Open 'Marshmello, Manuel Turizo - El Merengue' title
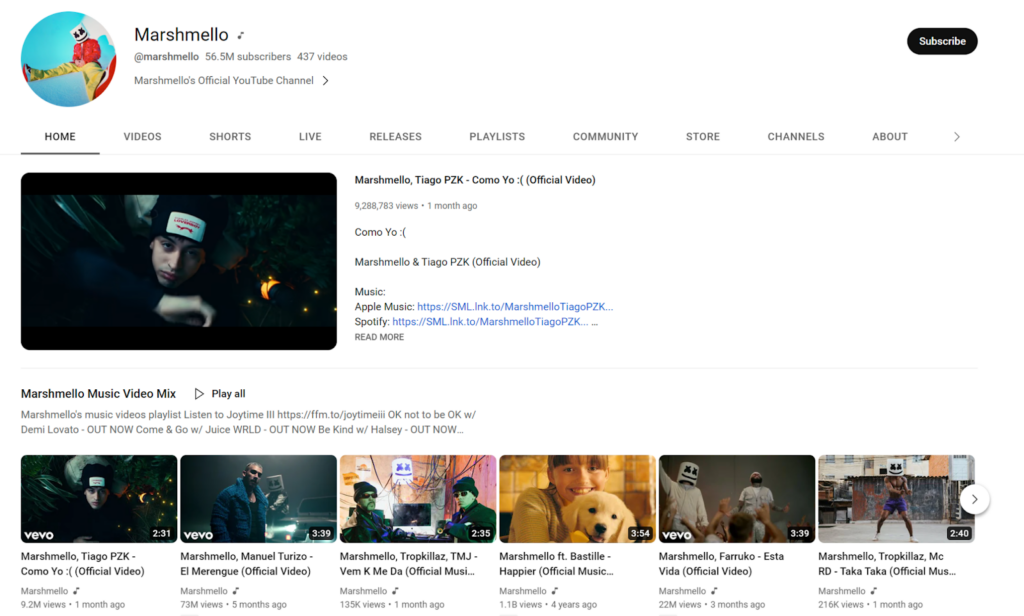 coord(247,564)
